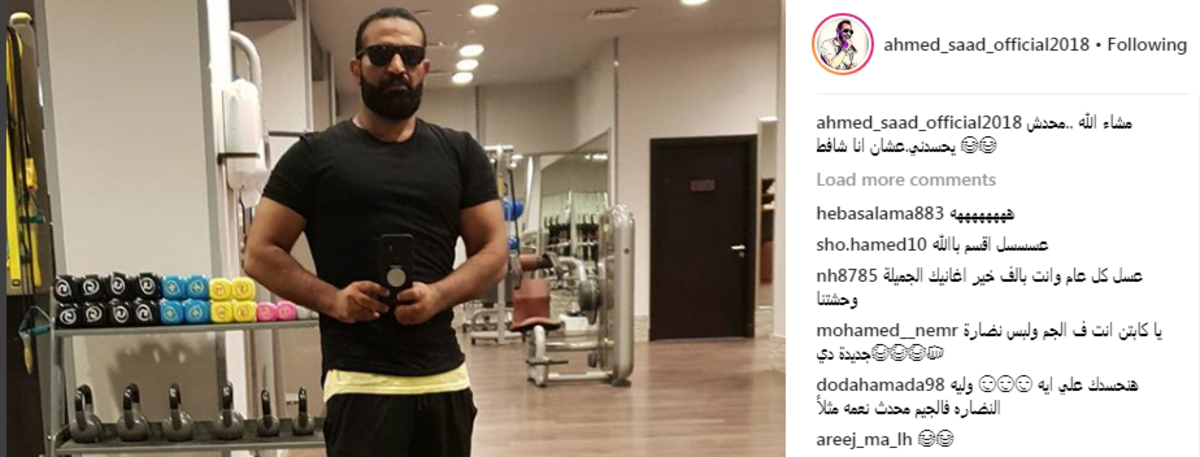Visit nh8785 user profile
The image size is (1200, 457).
click(x=843, y=277)
